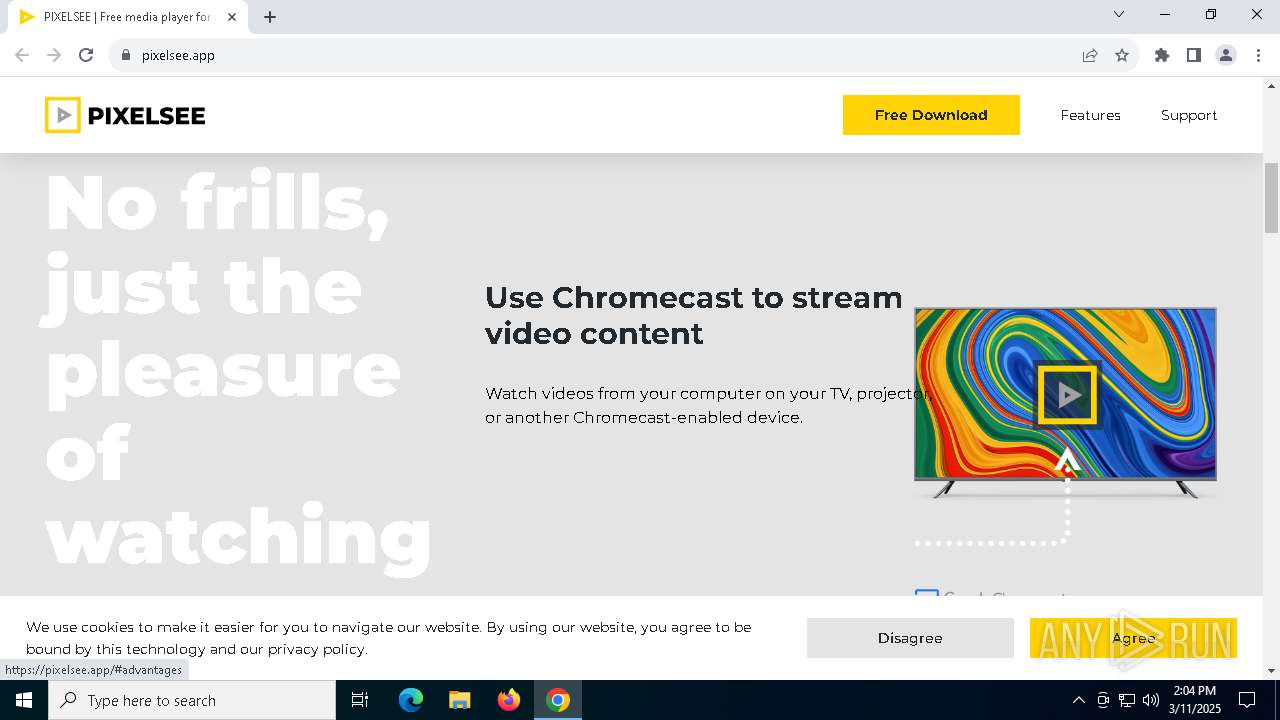Click the Free Download button

(931, 115)
